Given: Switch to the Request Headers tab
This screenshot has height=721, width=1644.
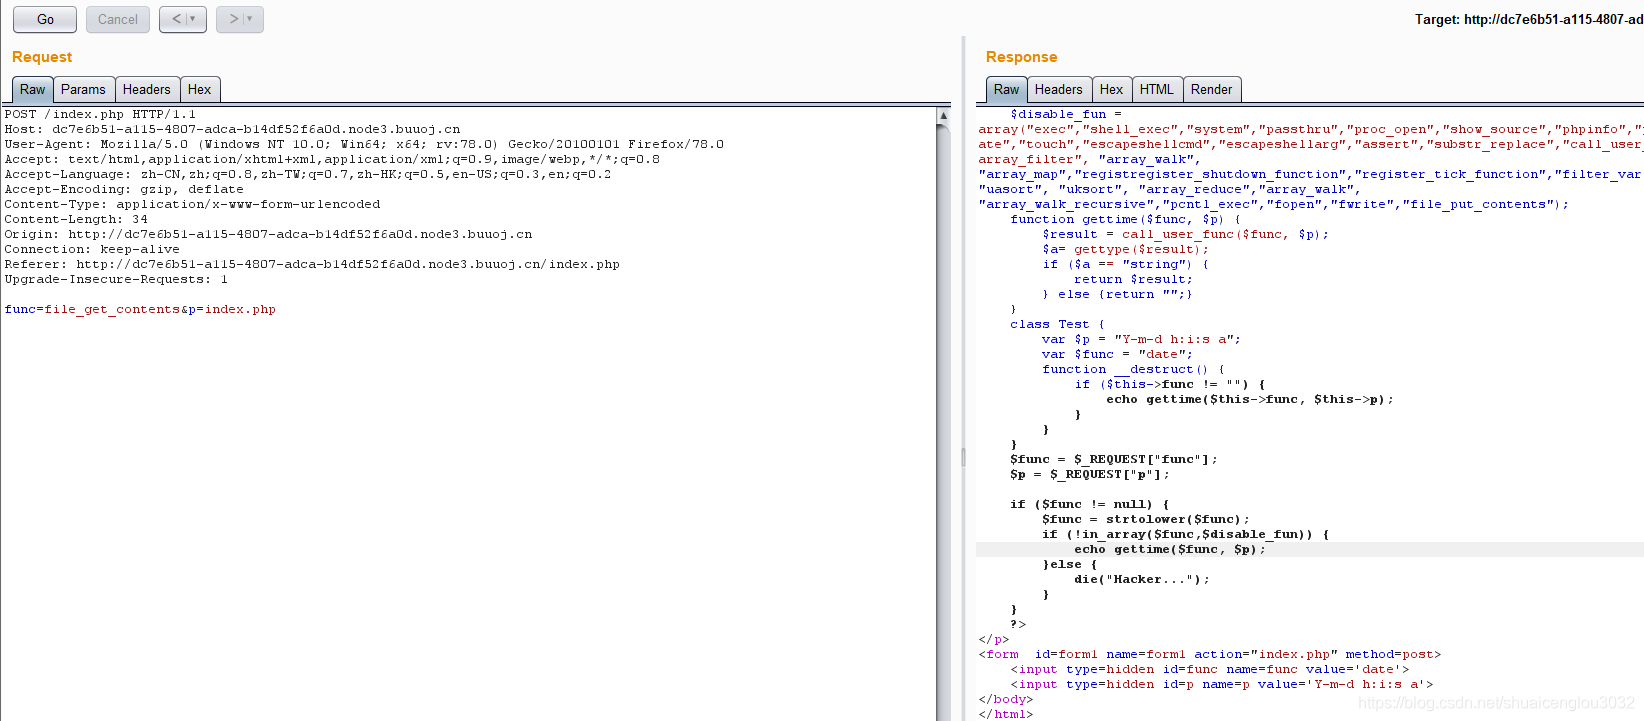Looking at the screenshot, I should [147, 89].
